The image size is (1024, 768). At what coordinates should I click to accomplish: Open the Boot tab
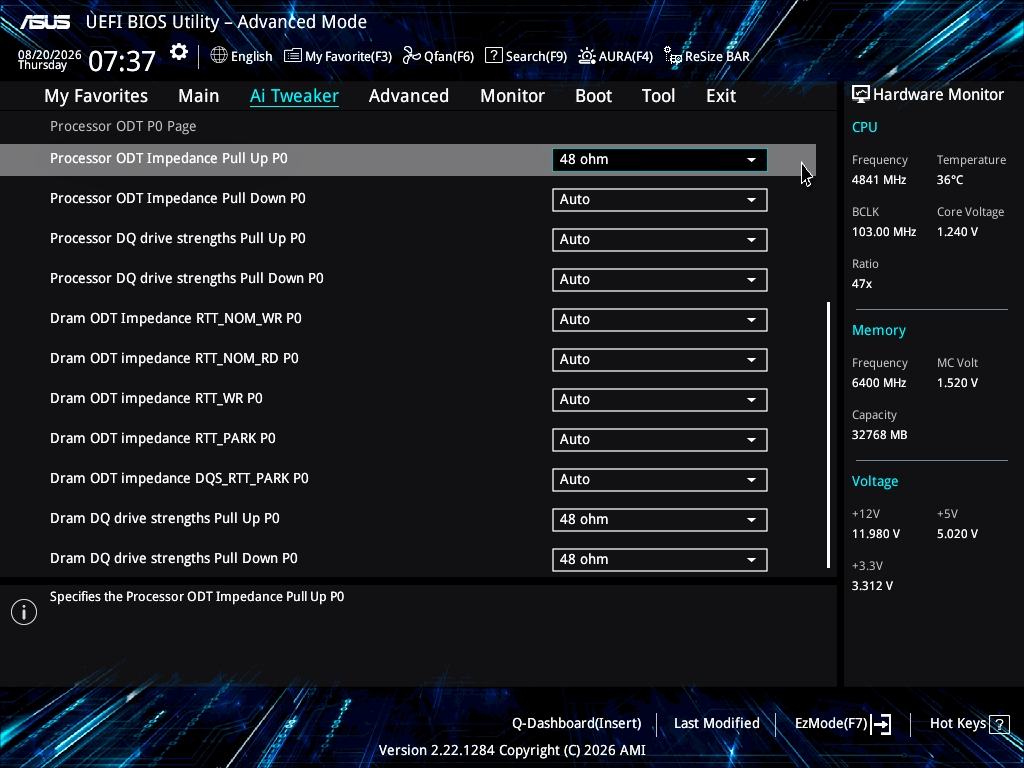point(594,96)
